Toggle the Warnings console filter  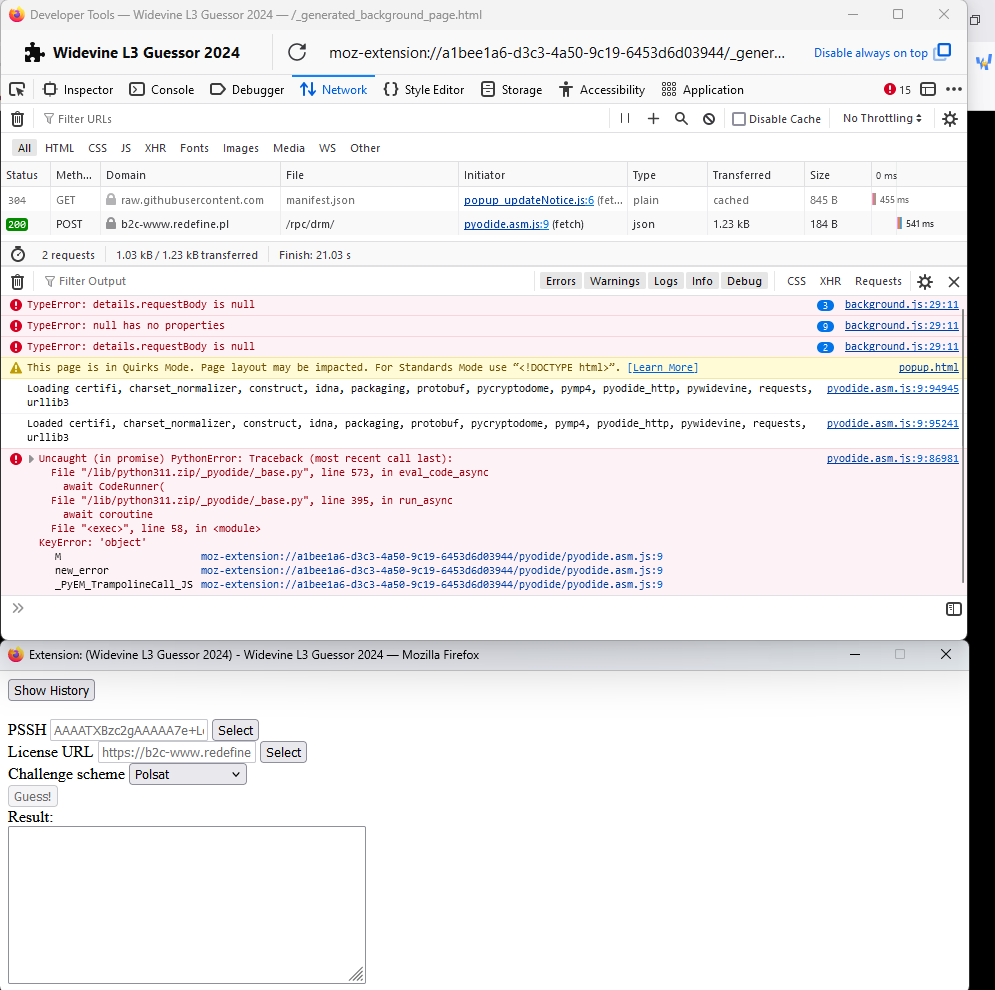[614, 281]
